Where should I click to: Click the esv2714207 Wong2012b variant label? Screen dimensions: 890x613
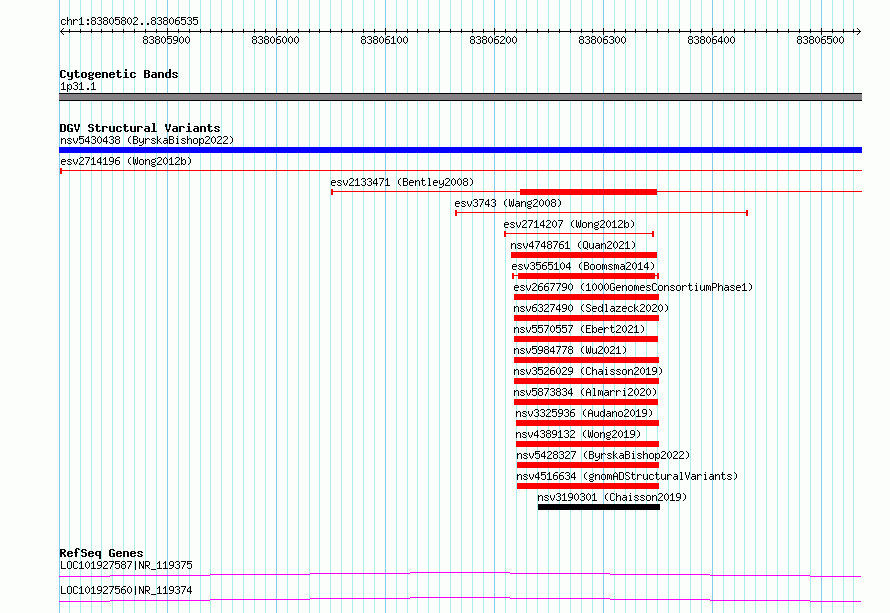tap(569, 224)
